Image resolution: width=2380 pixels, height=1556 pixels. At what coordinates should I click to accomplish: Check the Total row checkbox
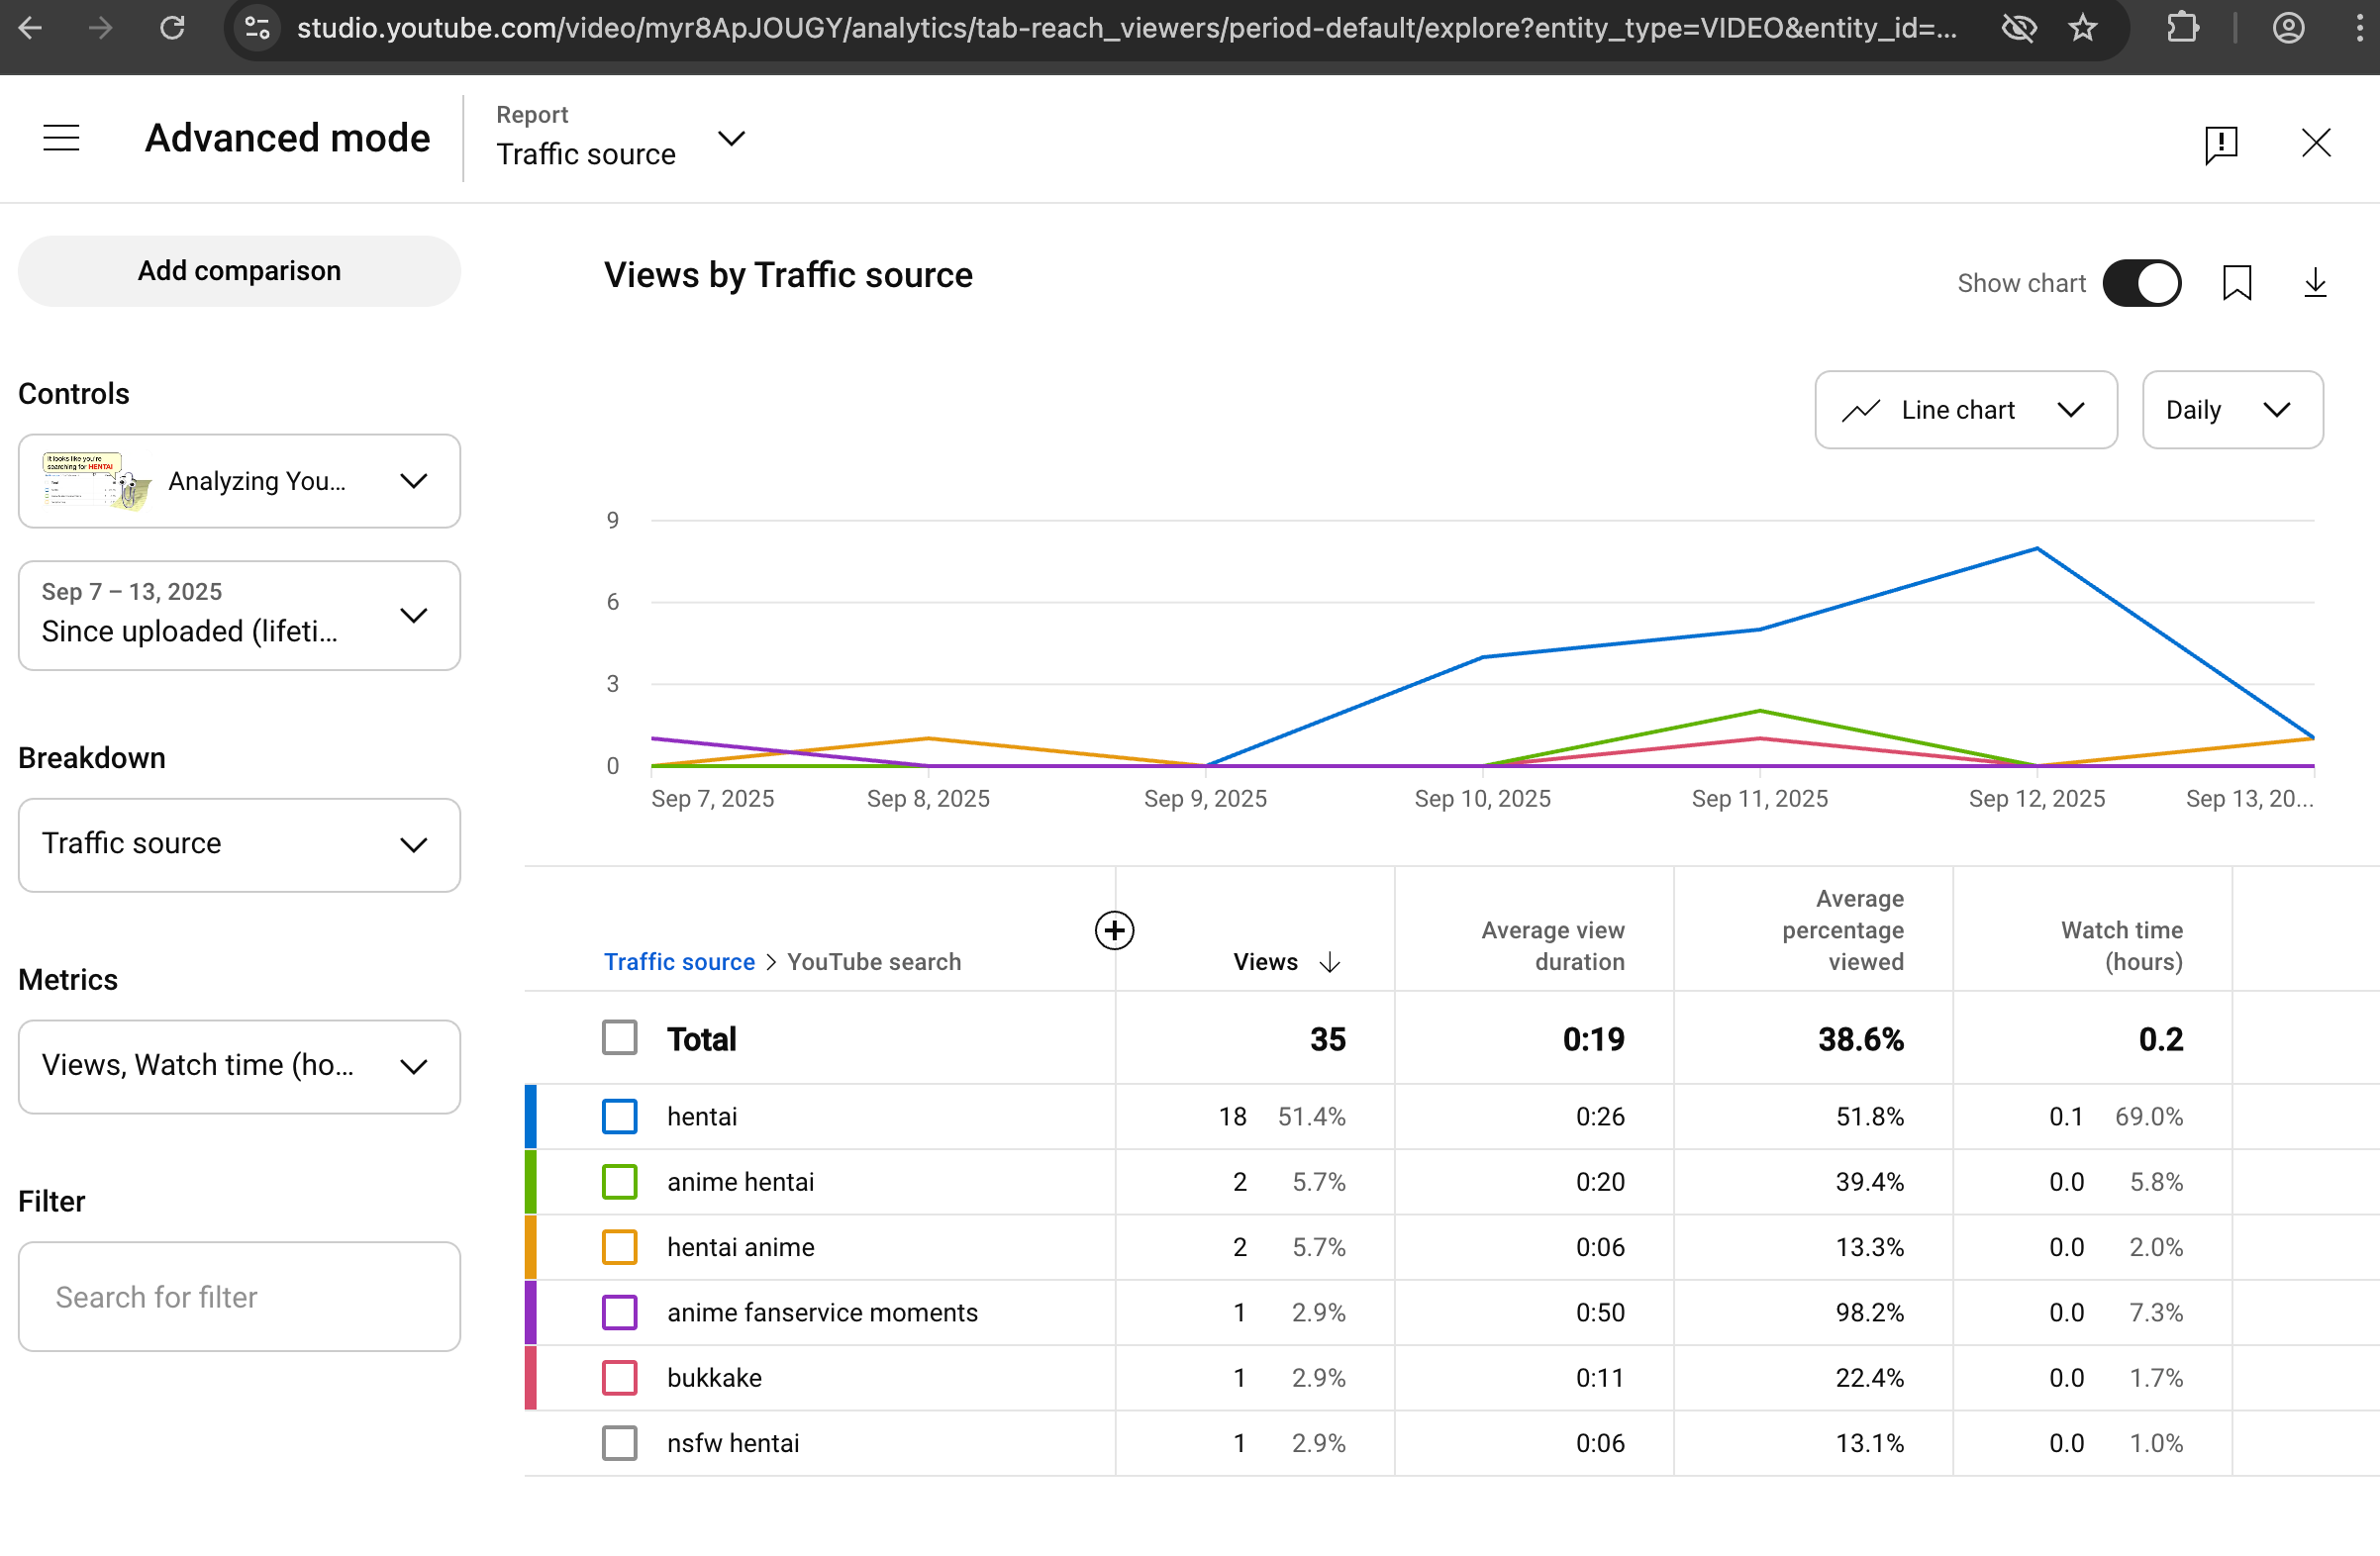[619, 1038]
